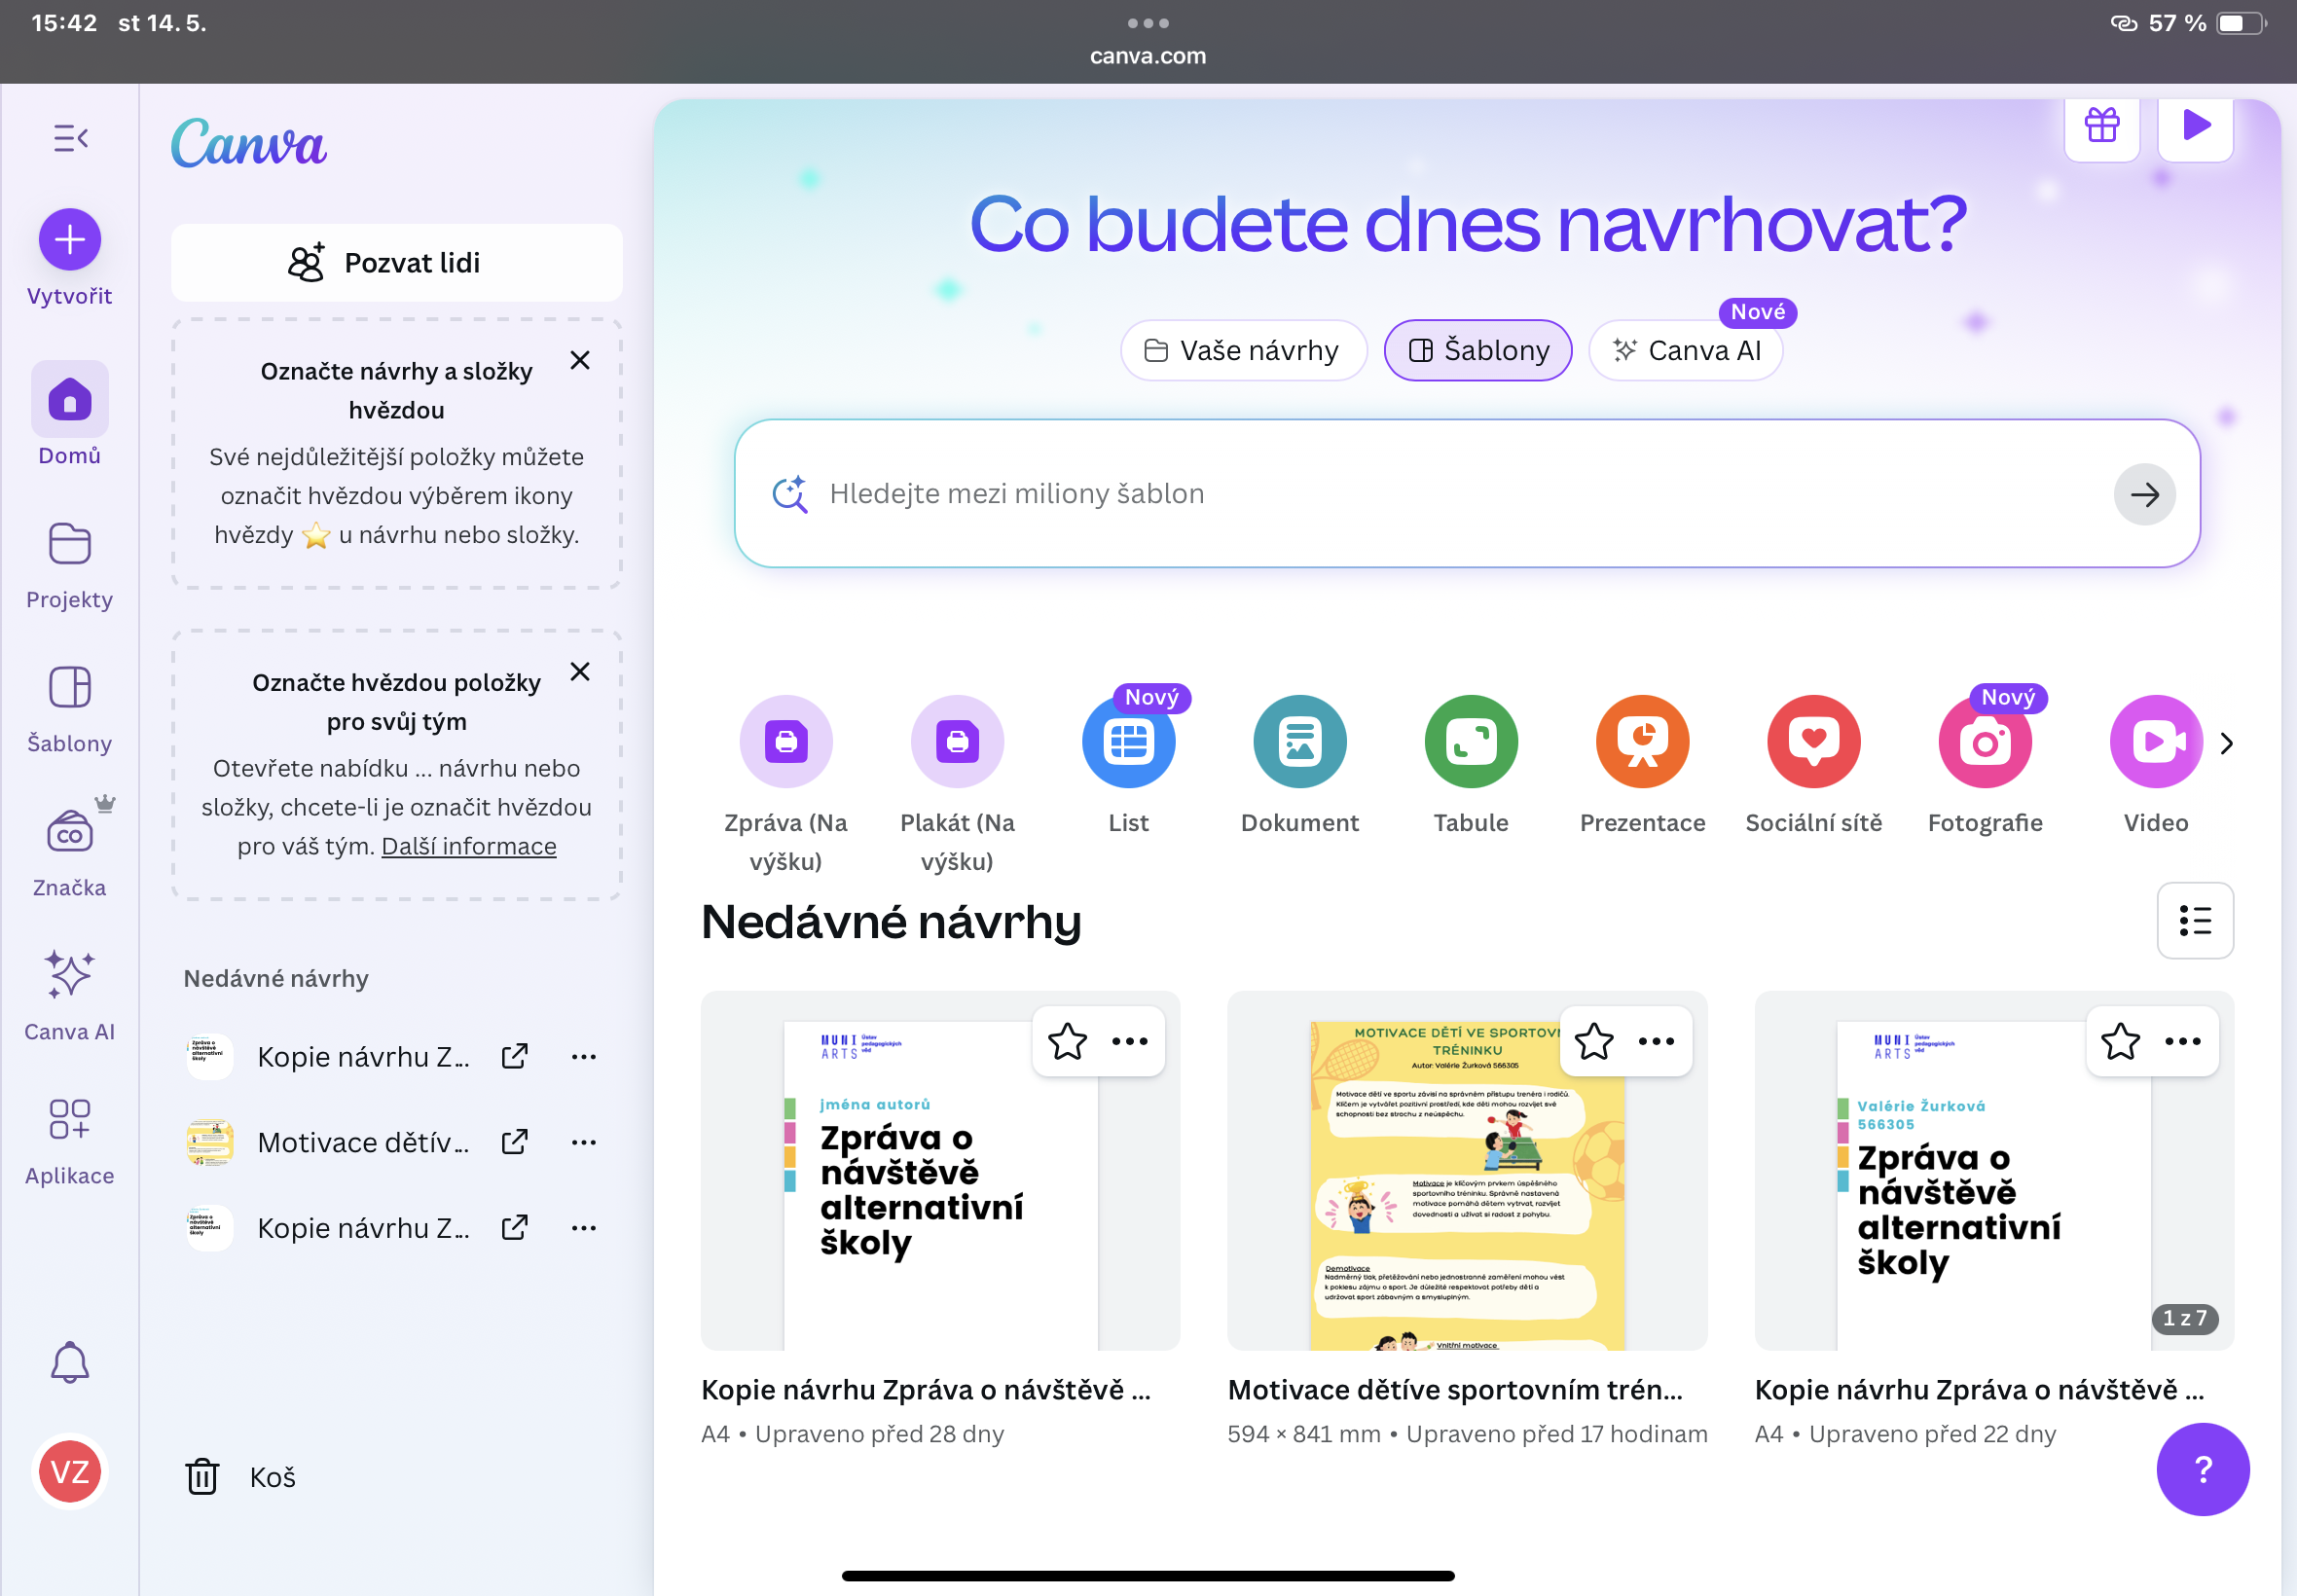Choose the Prezentace design type icon

(1642, 742)
